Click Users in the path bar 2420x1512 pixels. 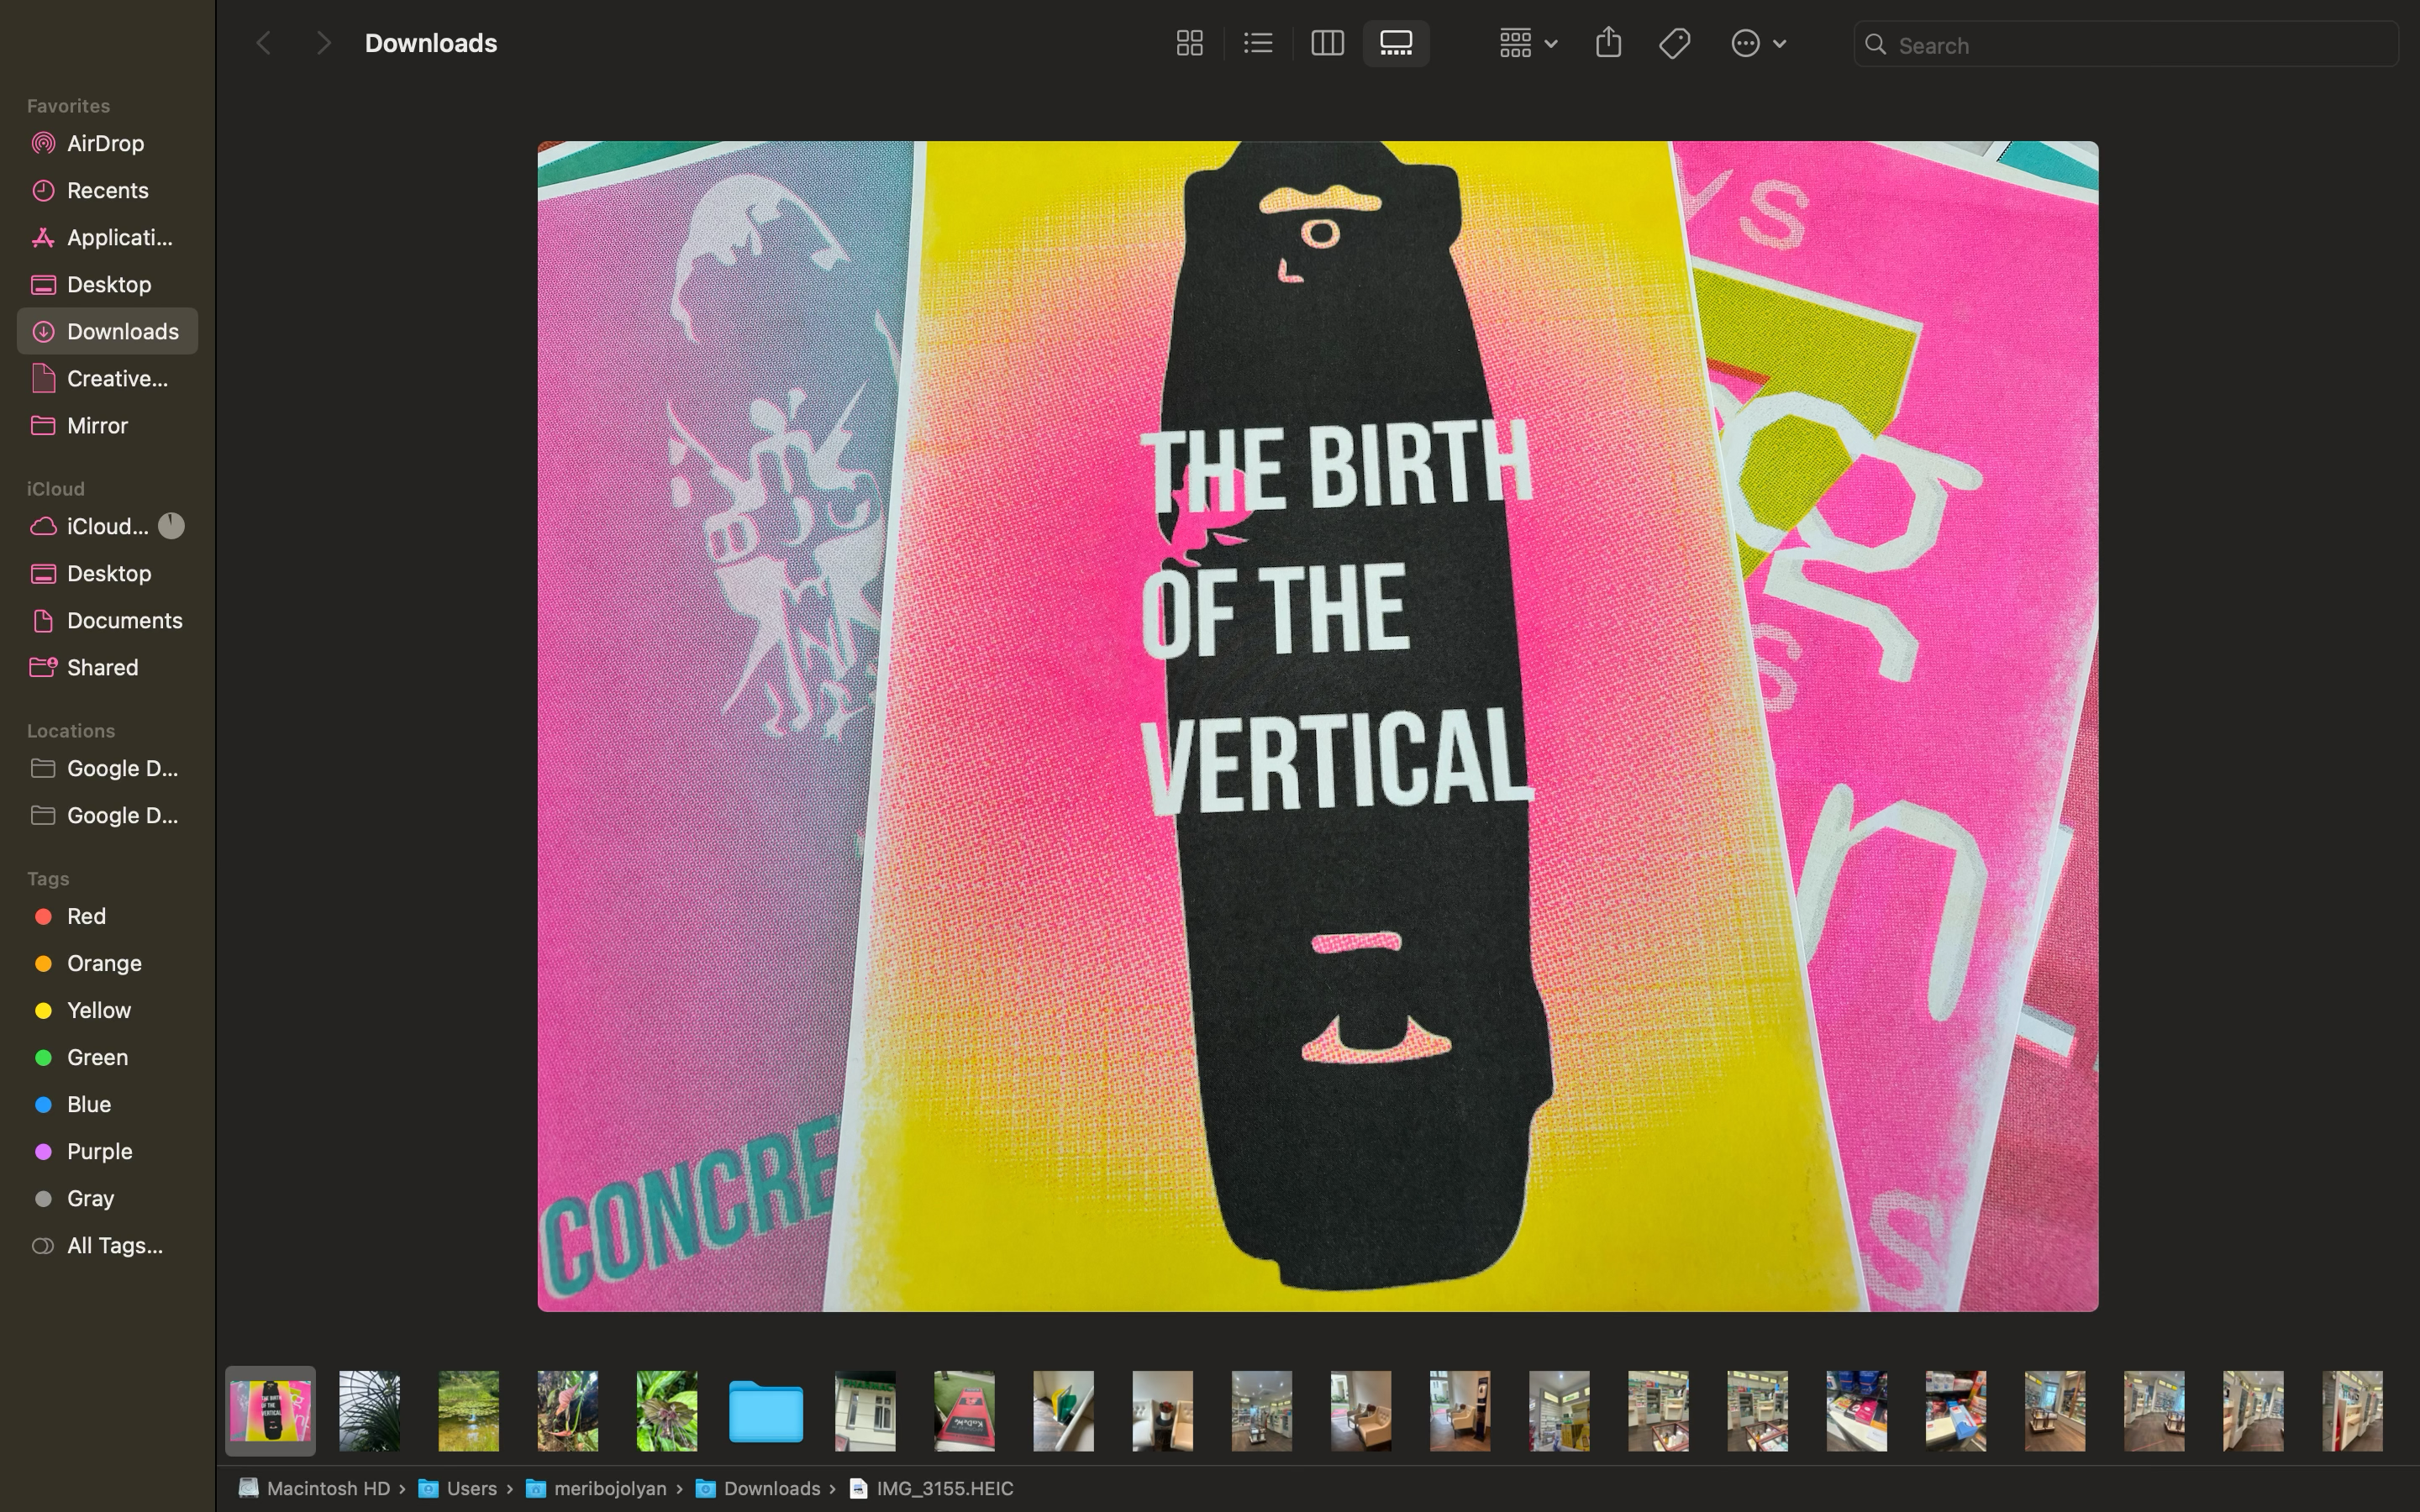coord(471,1488)
